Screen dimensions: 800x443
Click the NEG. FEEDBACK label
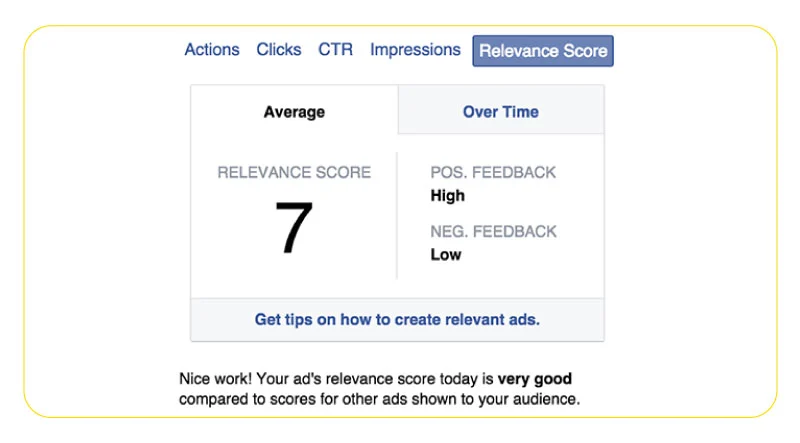(x=493, y=232)
